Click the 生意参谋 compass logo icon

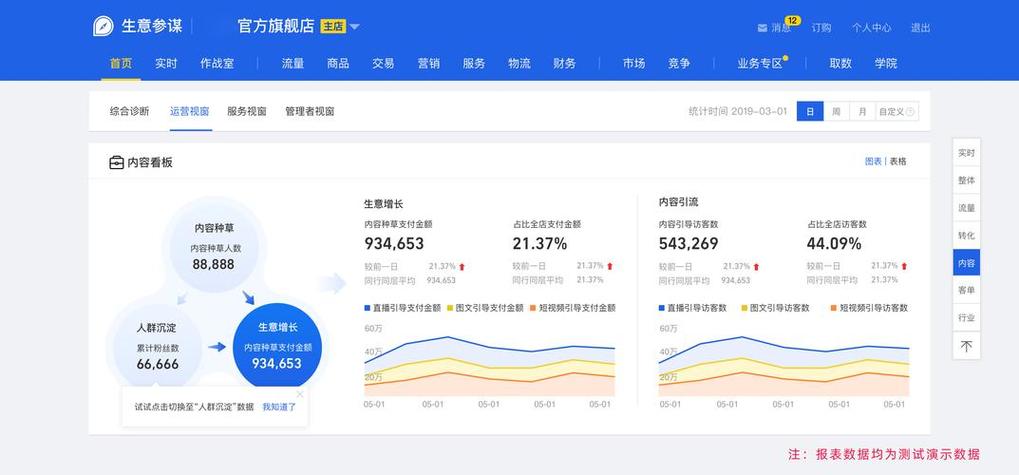(x=103, y=26)
